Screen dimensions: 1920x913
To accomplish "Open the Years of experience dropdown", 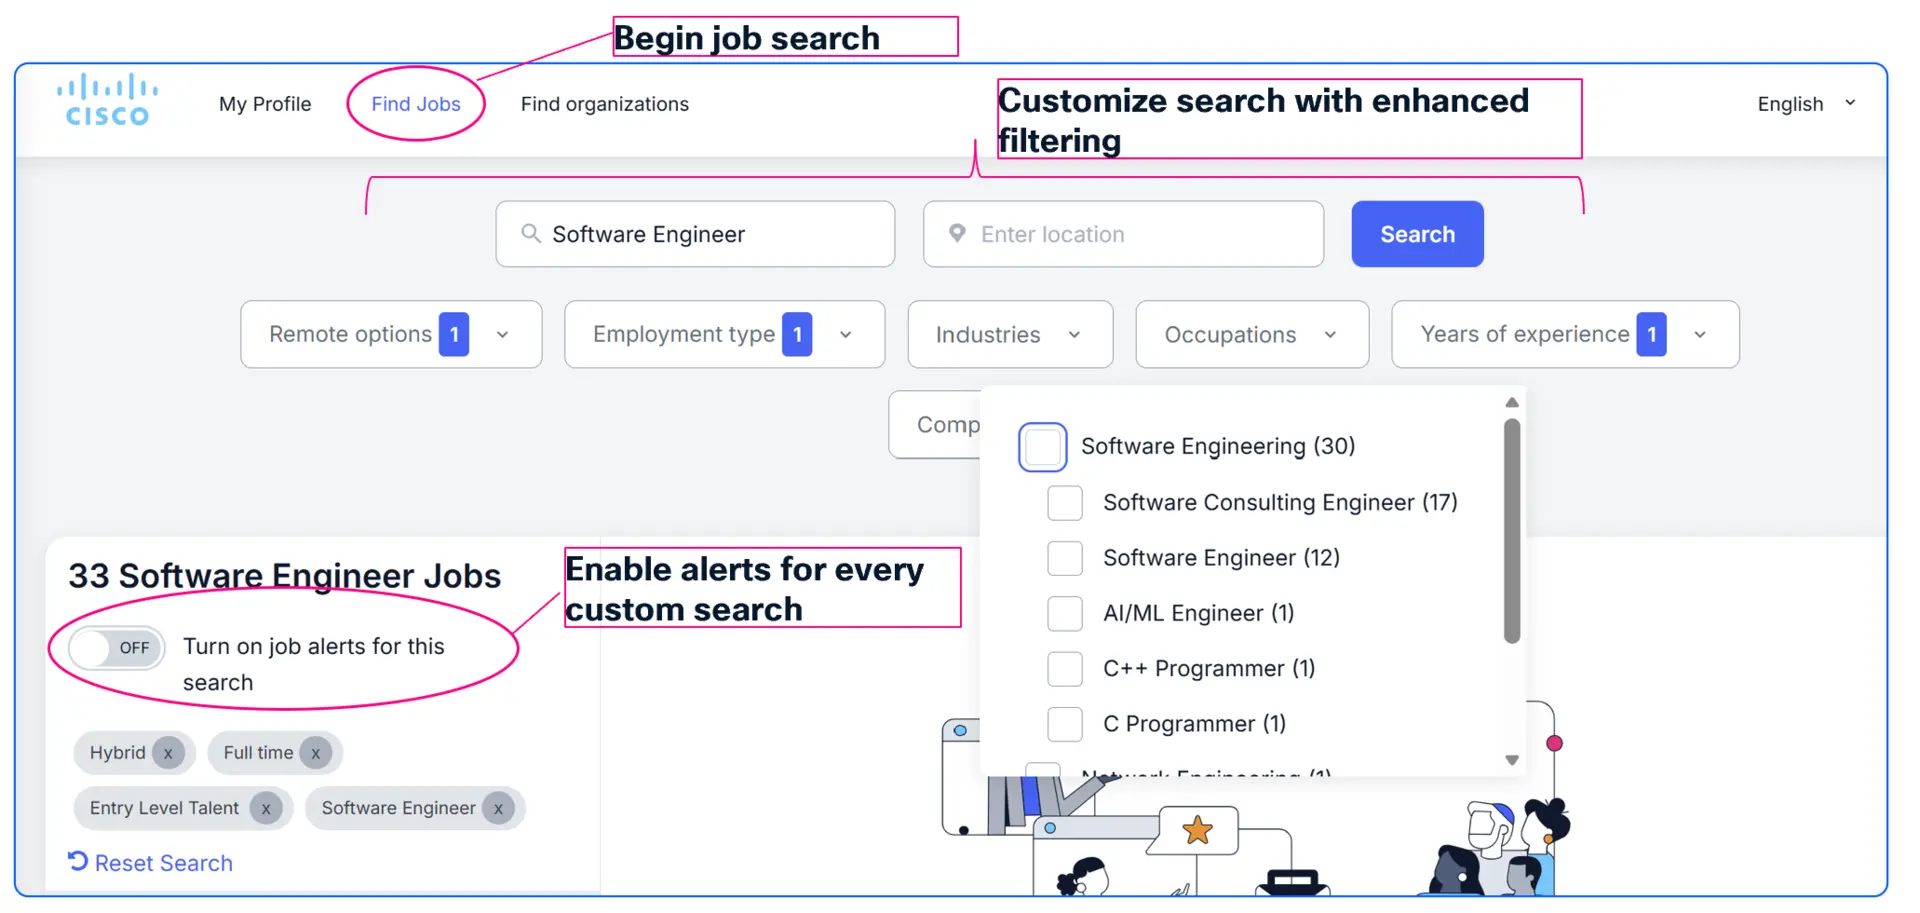I will click(1565, 334).
